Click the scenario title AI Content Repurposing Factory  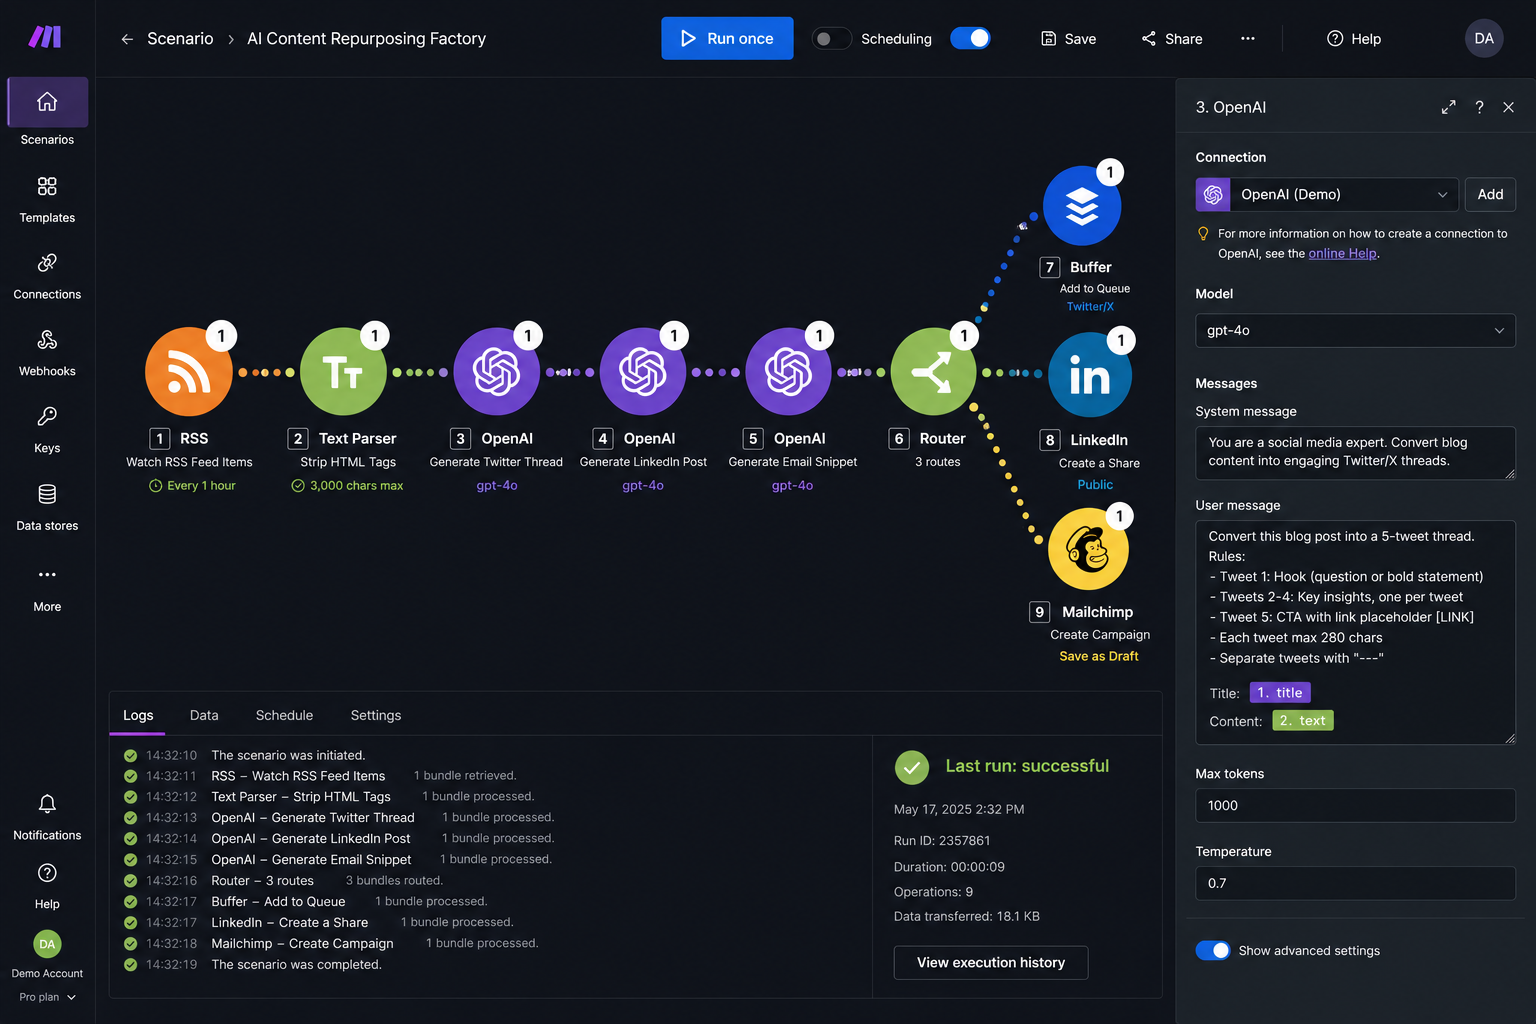coord(366,39)
